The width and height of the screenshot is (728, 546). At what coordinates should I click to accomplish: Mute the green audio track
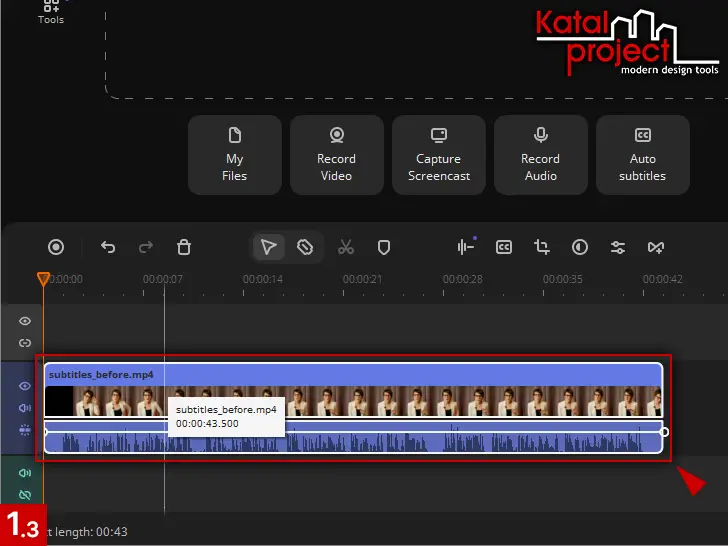coord(25,474)
